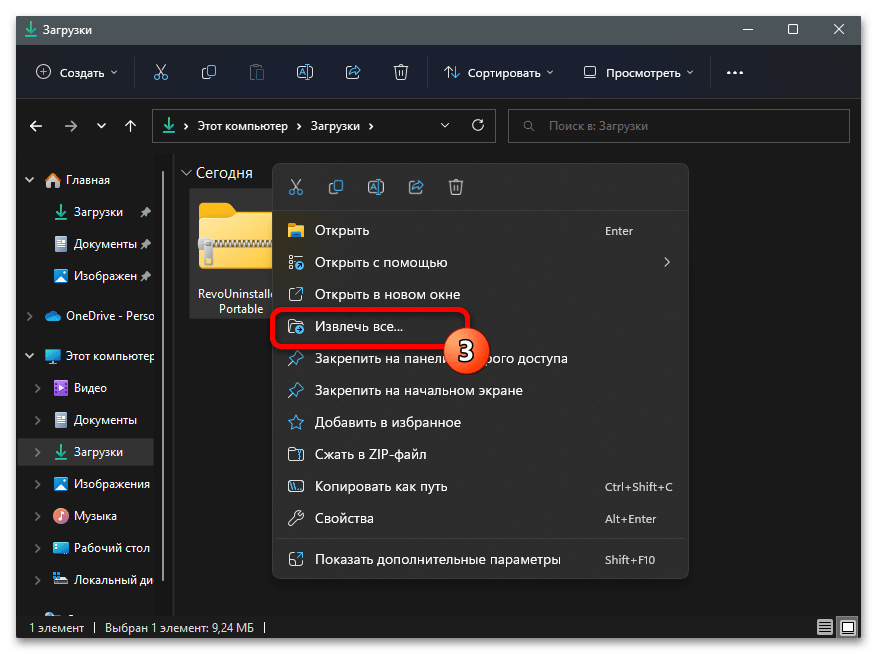Click the Share icon in the context menu
877x654 pixels.
pos(416,187)
